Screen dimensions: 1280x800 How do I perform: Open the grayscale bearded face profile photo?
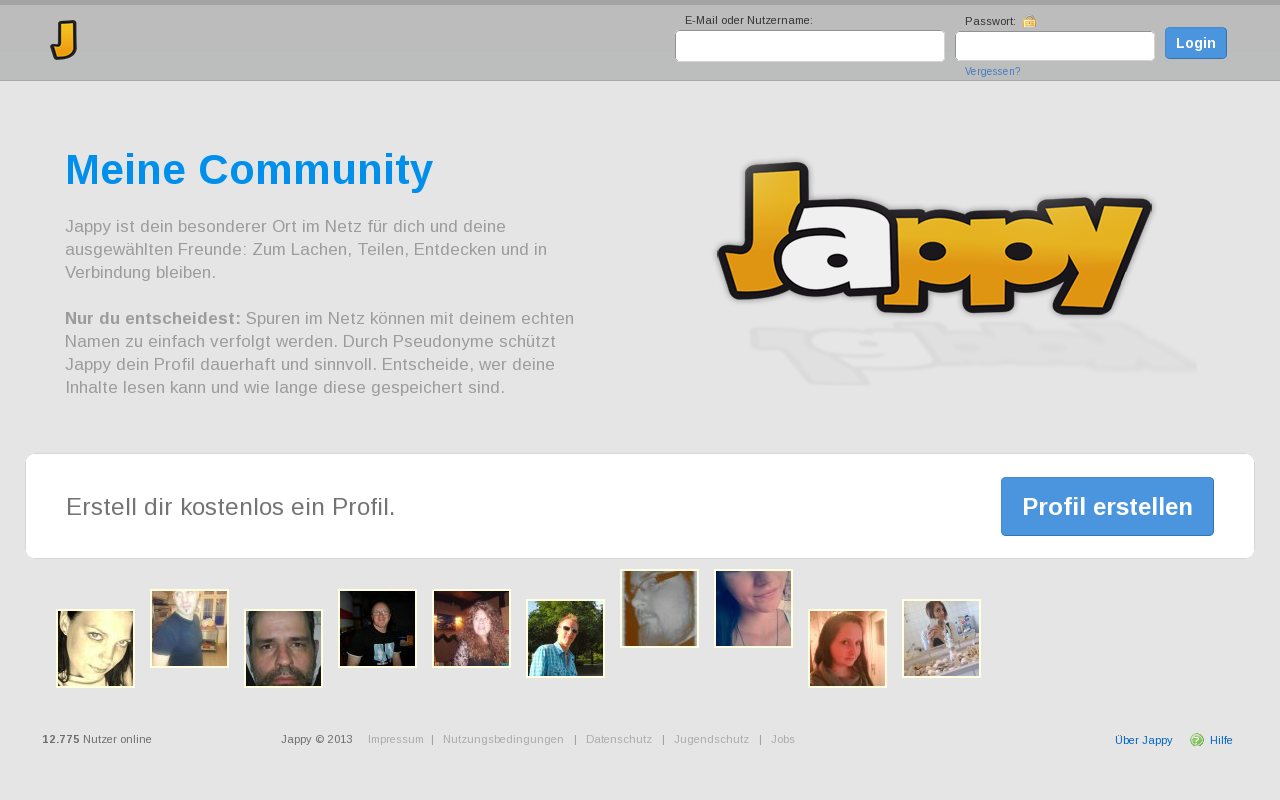pos(659,608)
